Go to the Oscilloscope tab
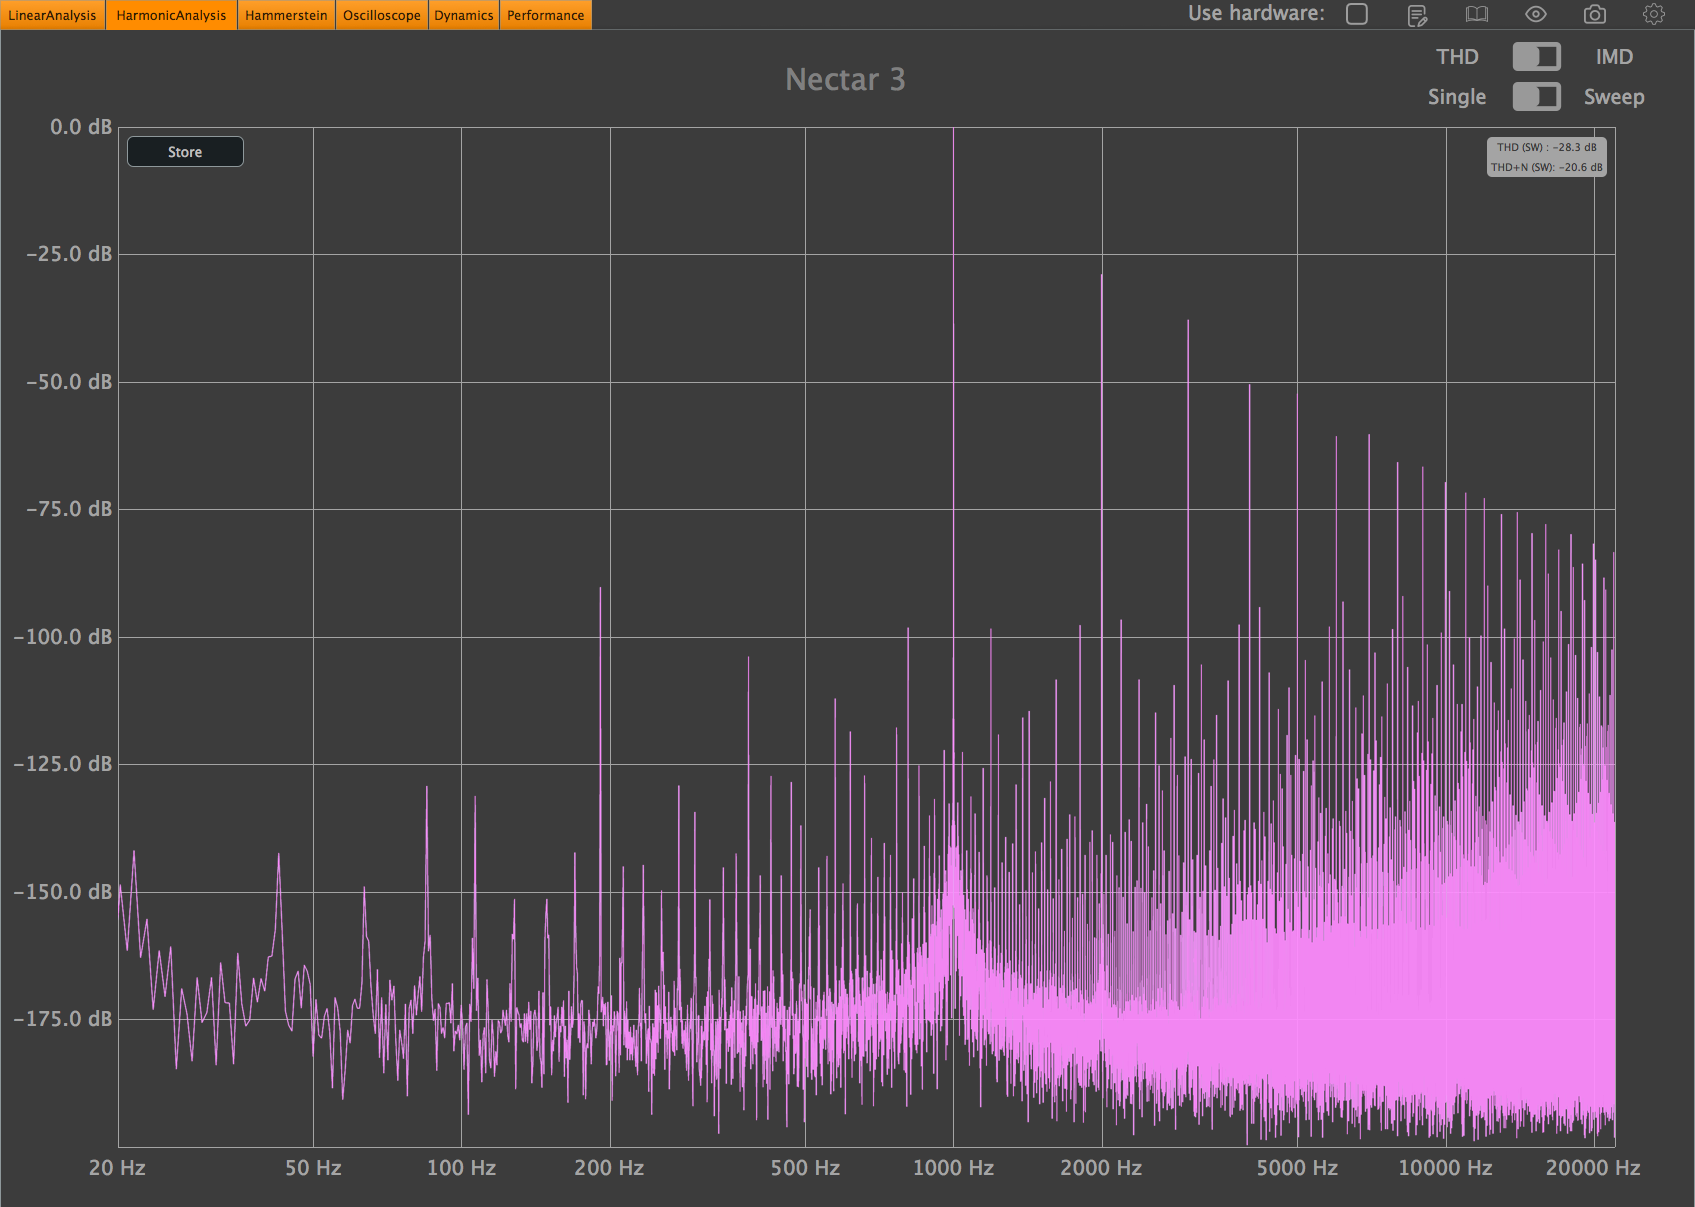This screenshot has height=1207, width=1695. pyautogui.click(x=382, y=15)
